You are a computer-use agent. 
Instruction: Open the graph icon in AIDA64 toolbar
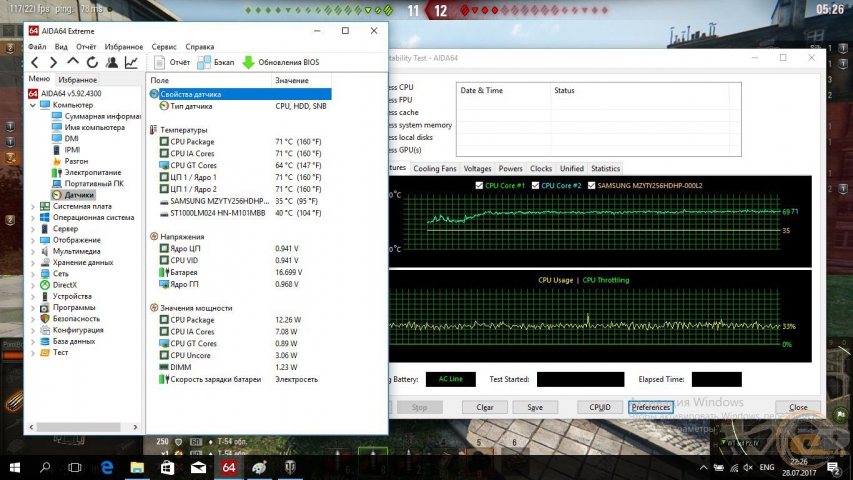point(131,63)
